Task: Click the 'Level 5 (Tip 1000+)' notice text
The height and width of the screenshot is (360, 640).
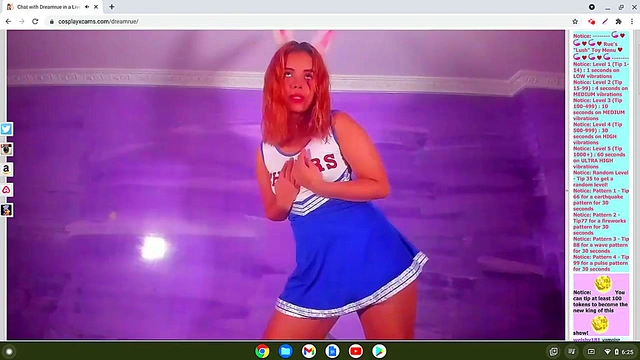Action: 599,158
